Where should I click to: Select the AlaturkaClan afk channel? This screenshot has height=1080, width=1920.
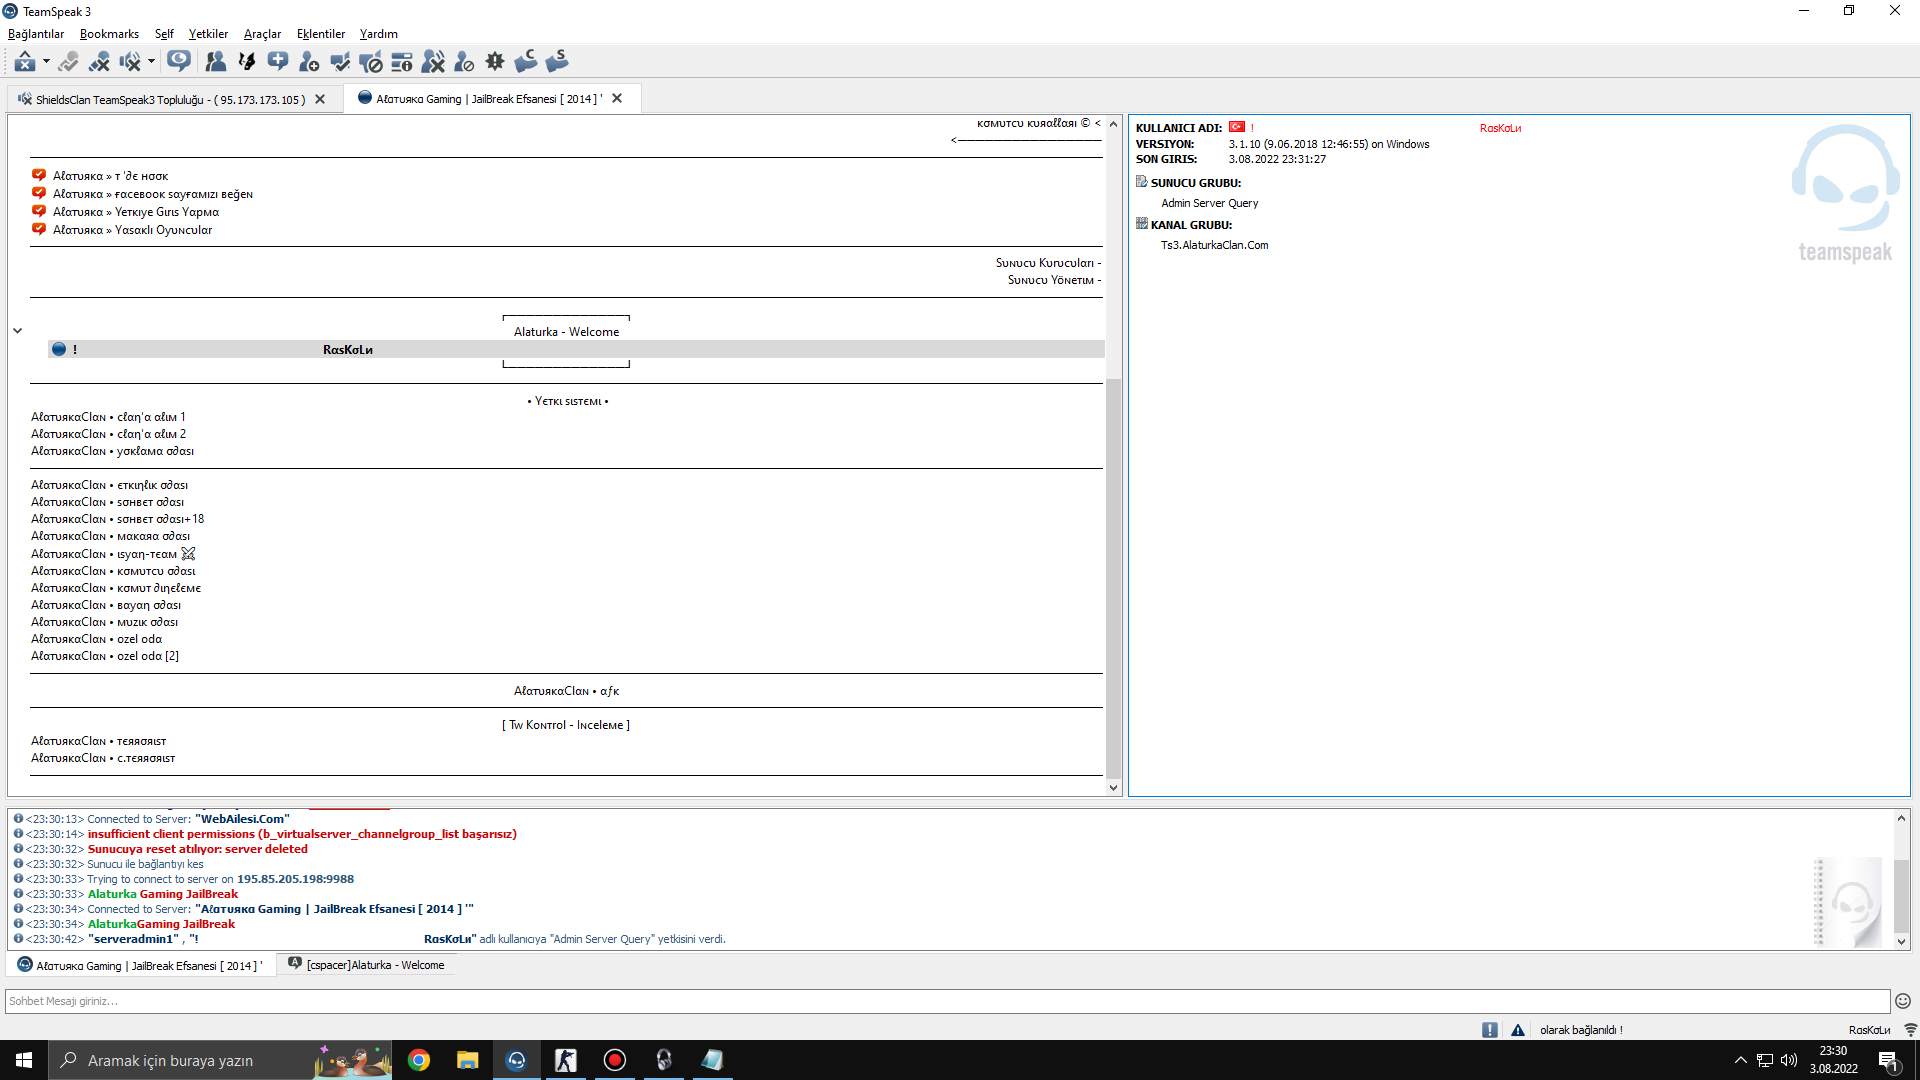point(566,691)
